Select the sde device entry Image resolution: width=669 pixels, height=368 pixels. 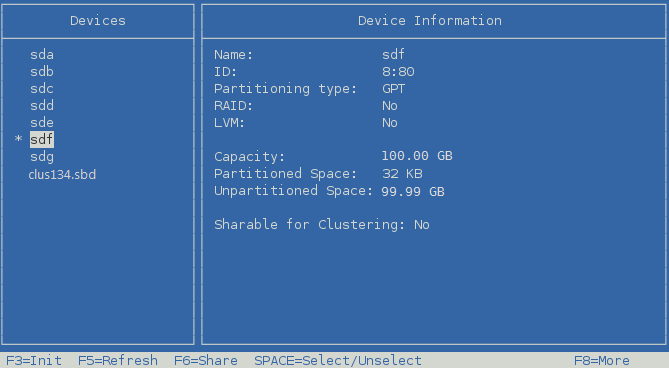[42, 123]
